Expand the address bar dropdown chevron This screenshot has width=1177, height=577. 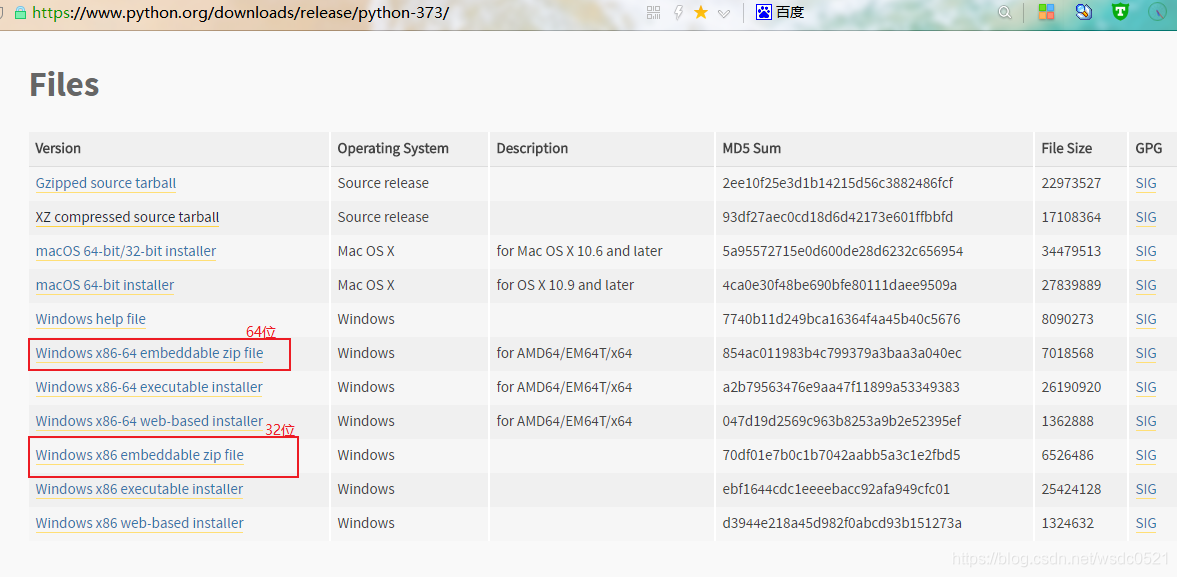[x=724, y=13]
